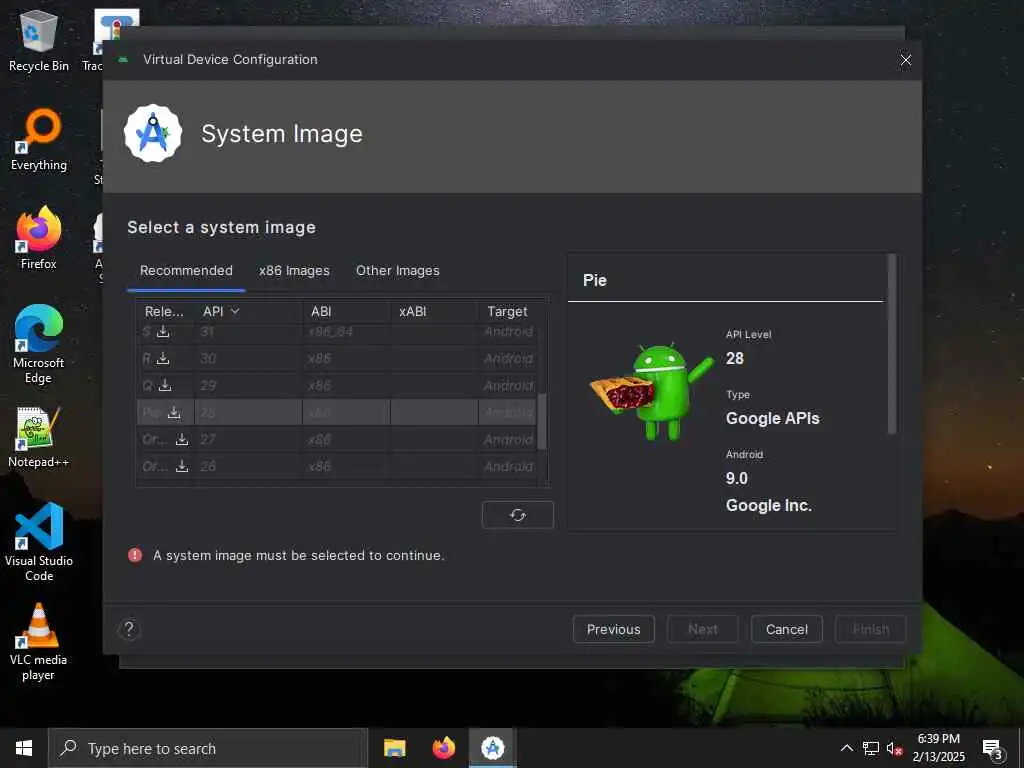Image resolution: width=1024 pixels, height=768 pixels.
Task: Open Notepad++ desktop shortcut
Action: [x=39, y=438]
